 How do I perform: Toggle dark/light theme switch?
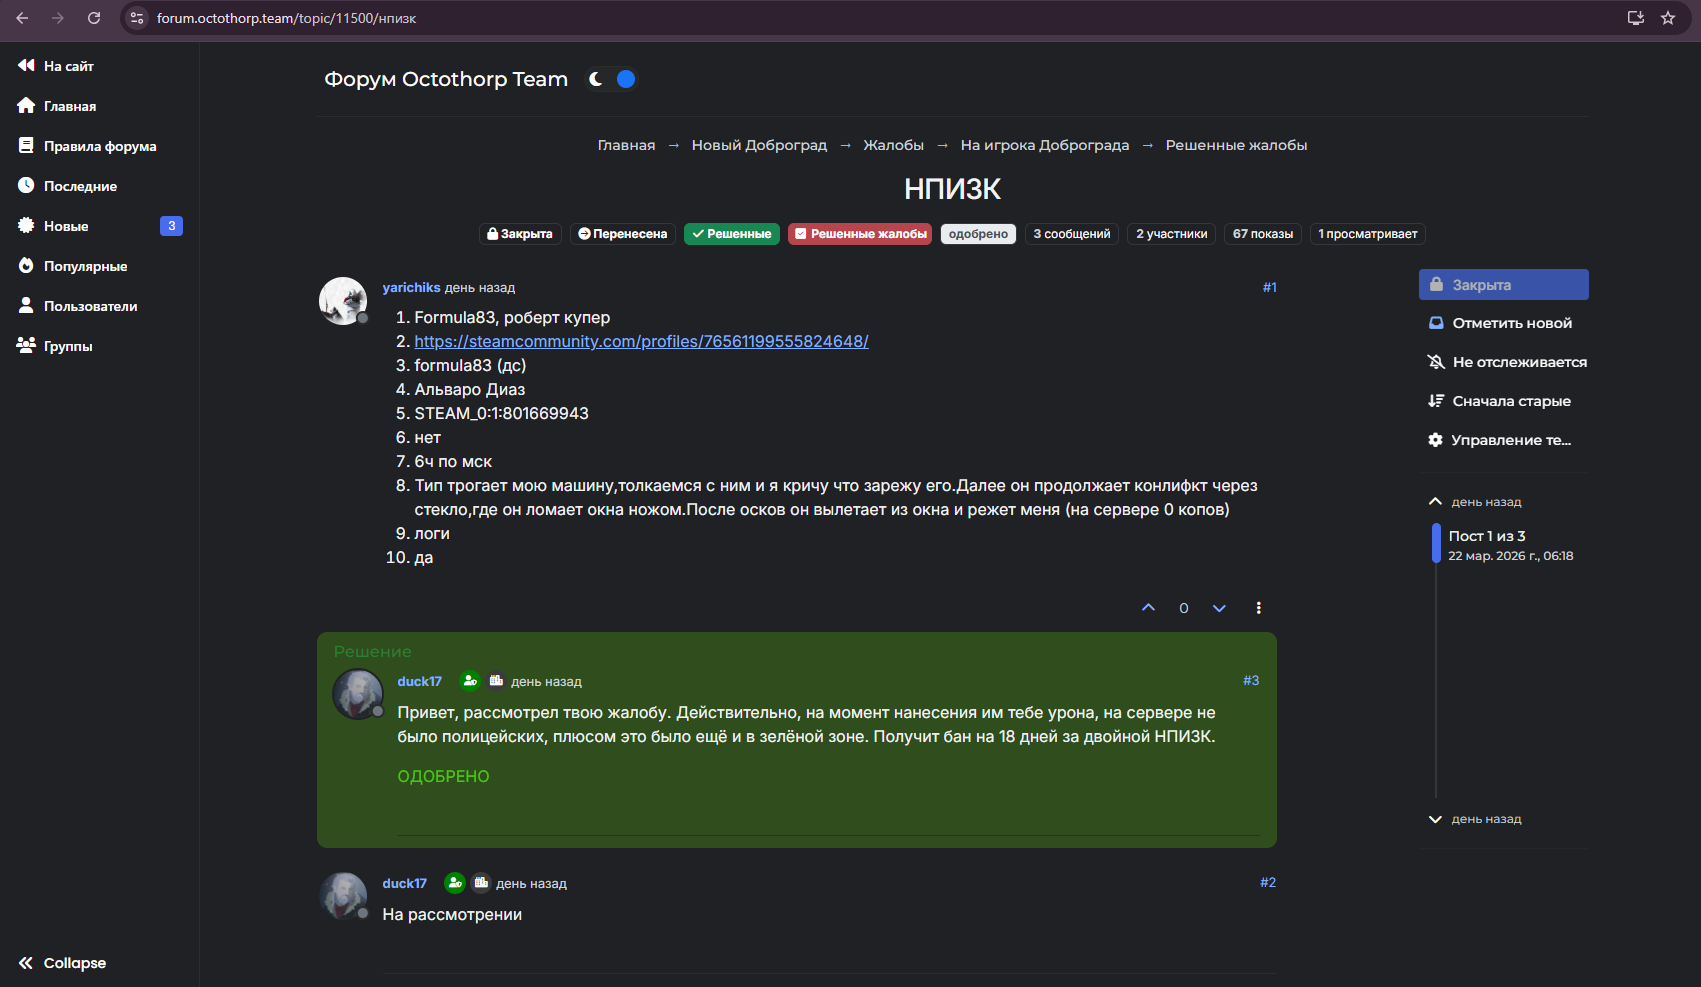(612, 79)
